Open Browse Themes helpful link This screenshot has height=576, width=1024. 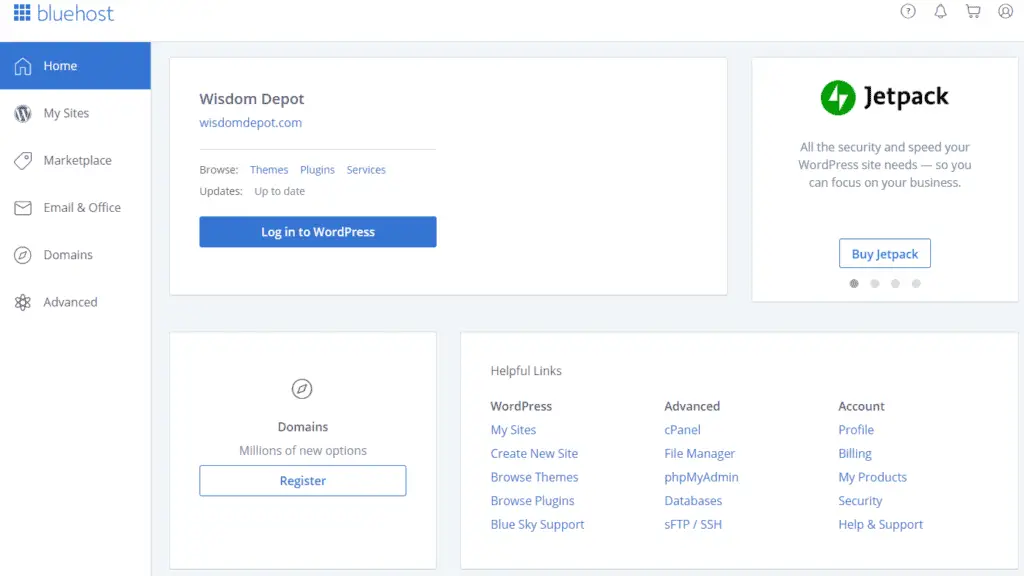click(534, 477)
